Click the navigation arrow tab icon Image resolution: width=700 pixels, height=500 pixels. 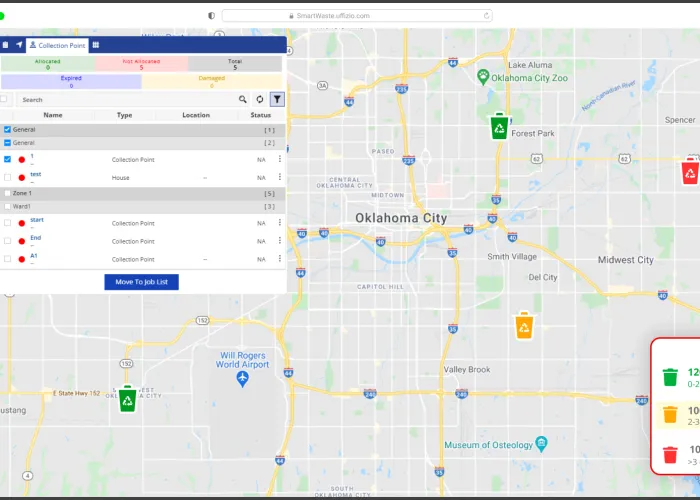pyautogui.click(x=19, y=45)
